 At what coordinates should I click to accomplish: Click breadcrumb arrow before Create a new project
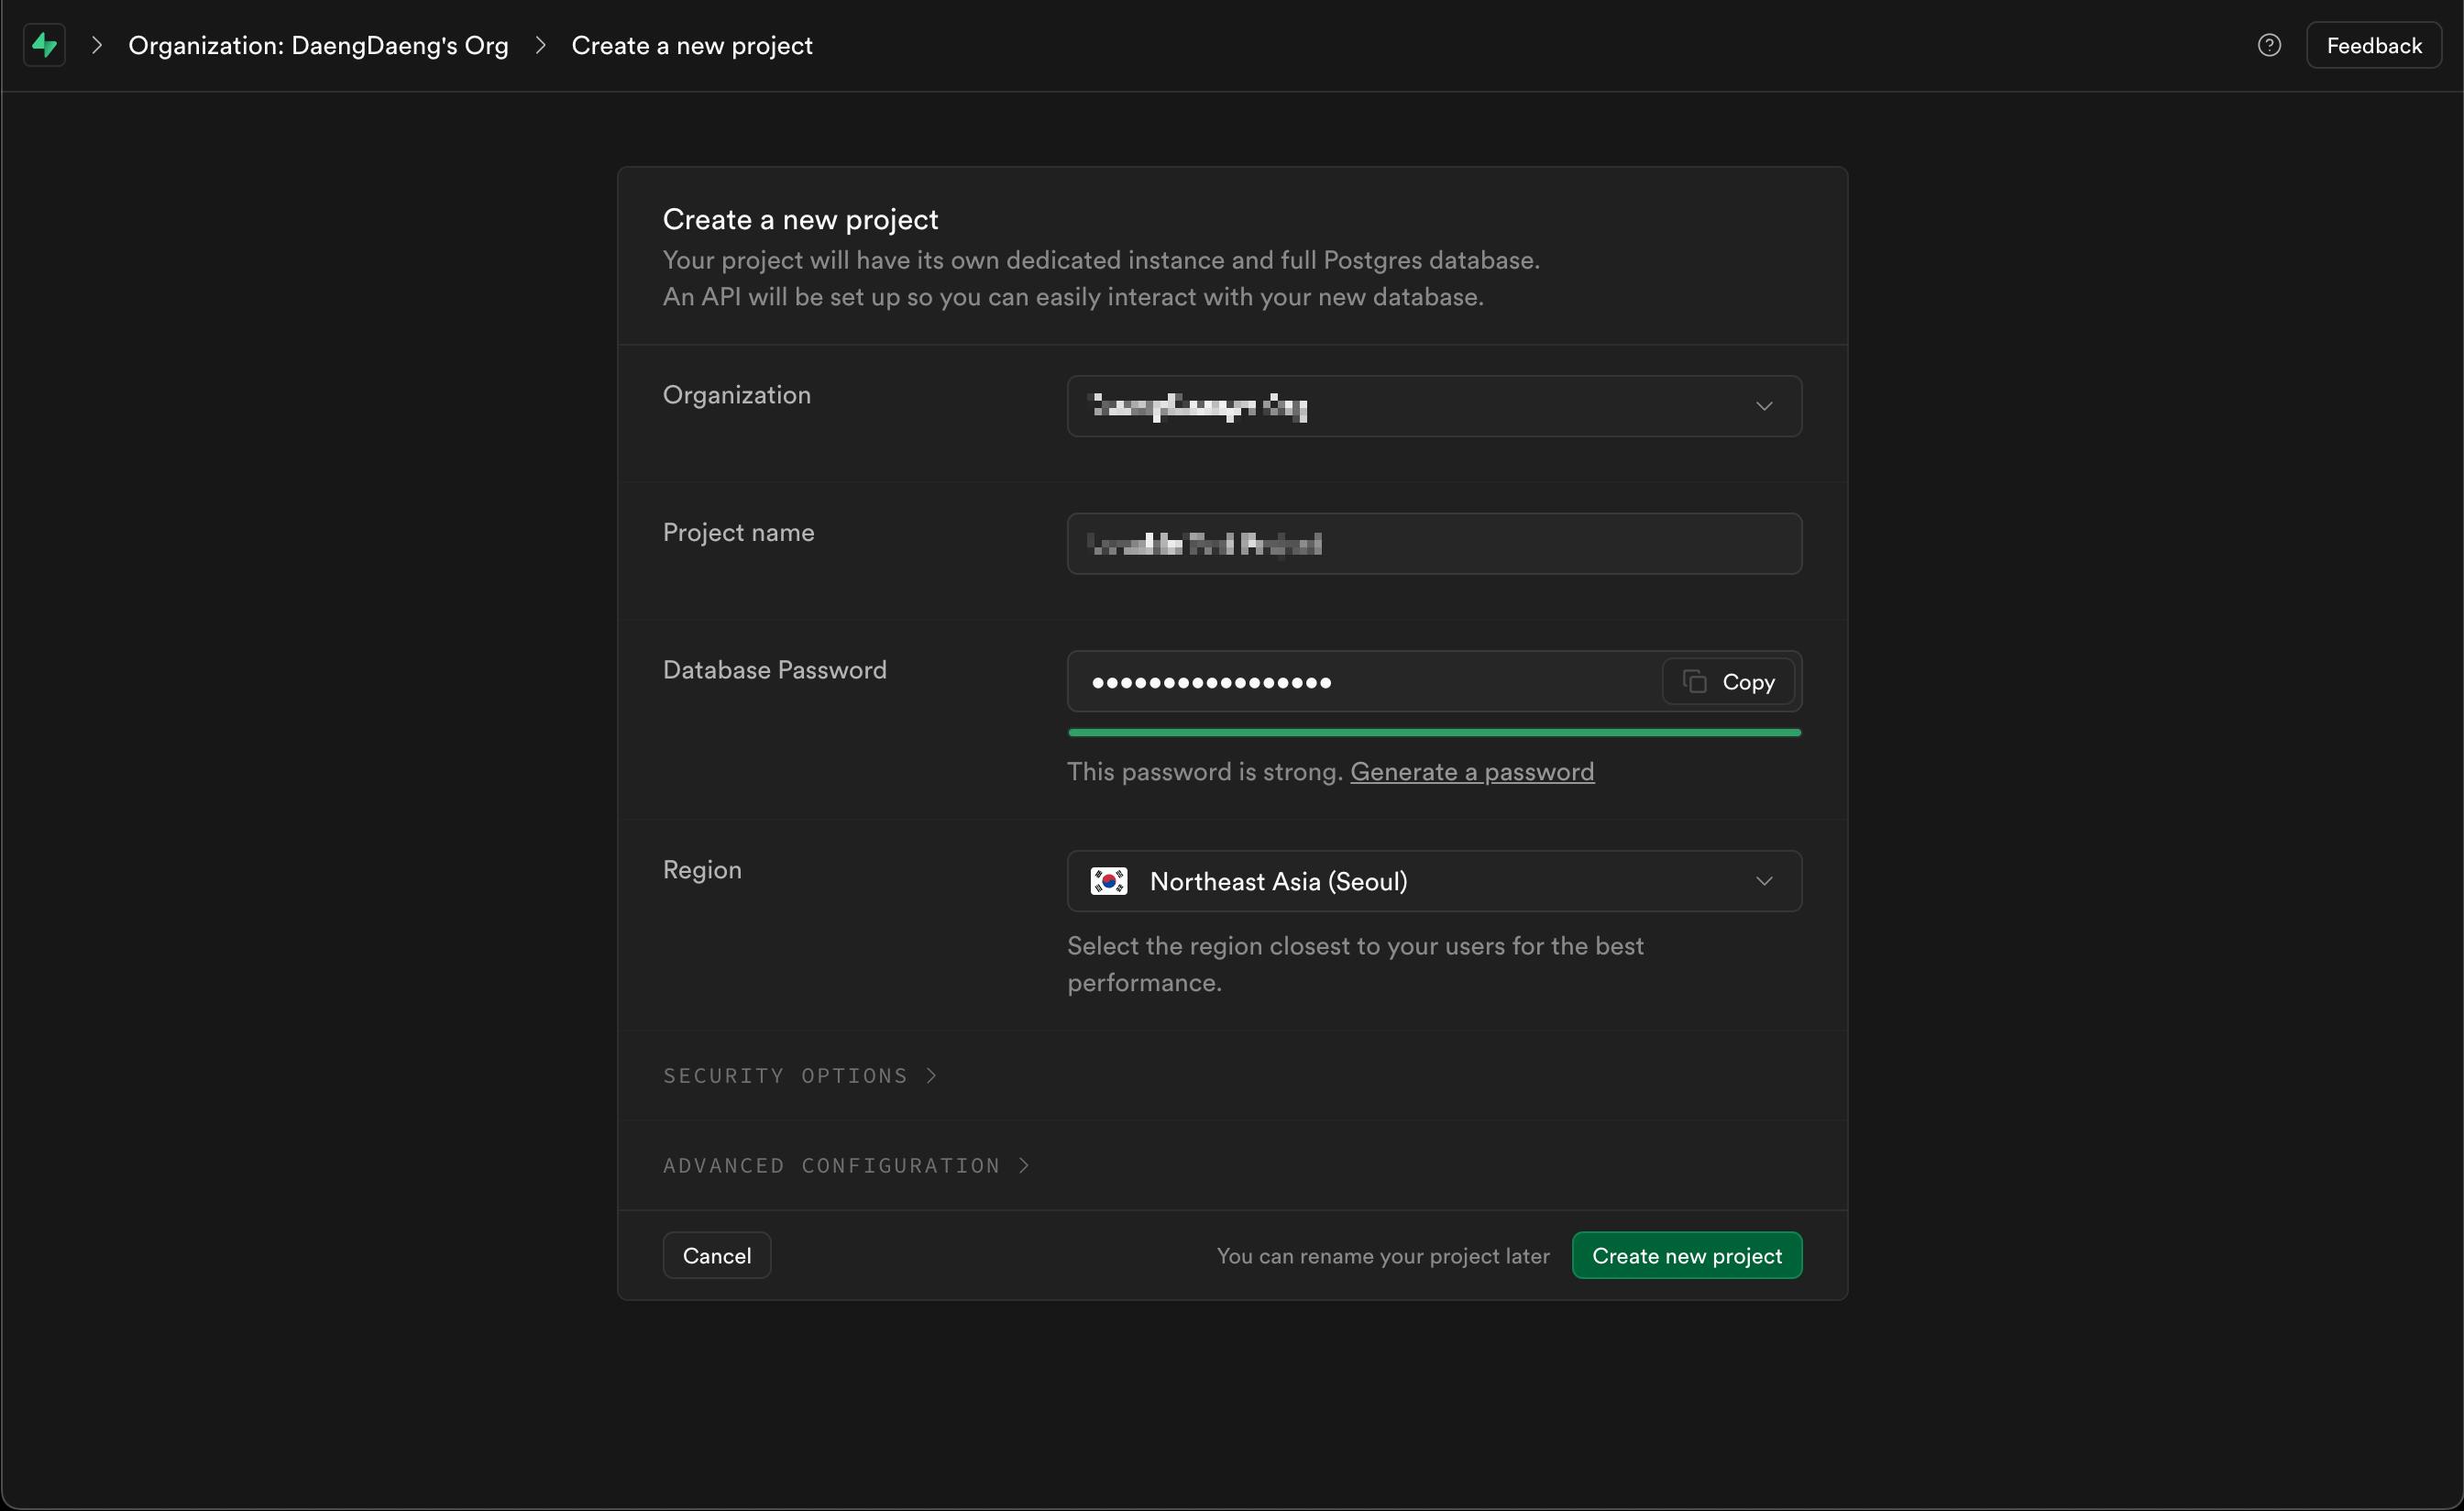(x=540, y=45)
